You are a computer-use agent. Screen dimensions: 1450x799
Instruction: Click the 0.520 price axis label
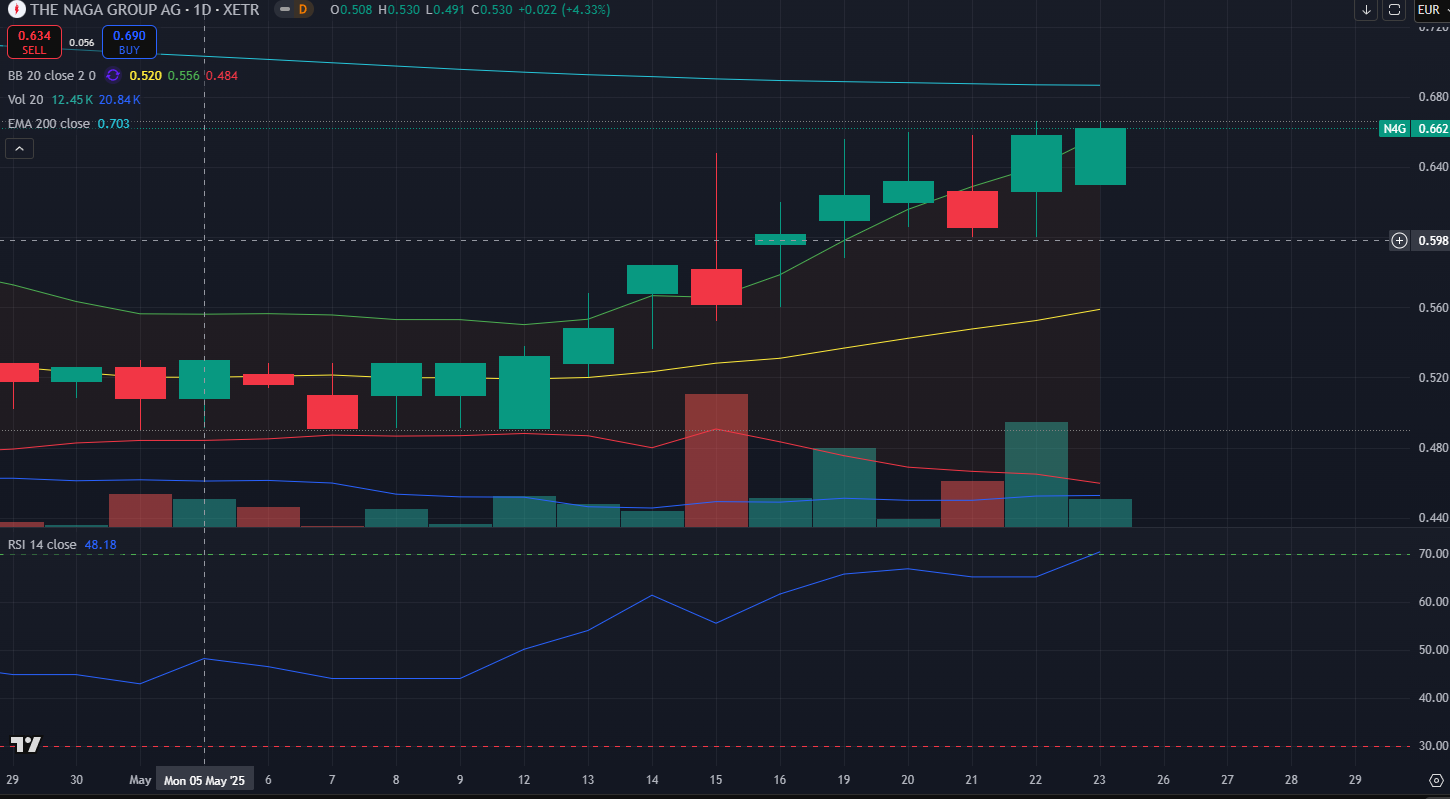pyautogui.click(x=1433, y=378)
